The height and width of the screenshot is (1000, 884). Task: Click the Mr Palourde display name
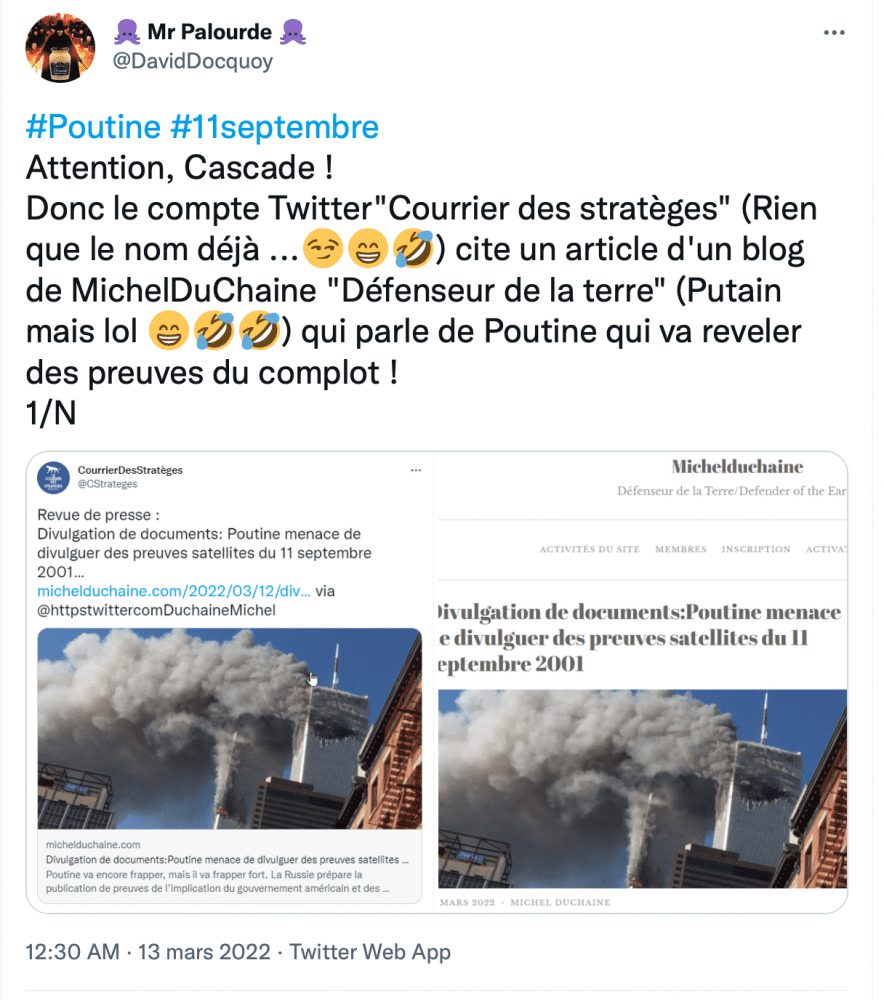pyautogui.click(x=209, y=31)
